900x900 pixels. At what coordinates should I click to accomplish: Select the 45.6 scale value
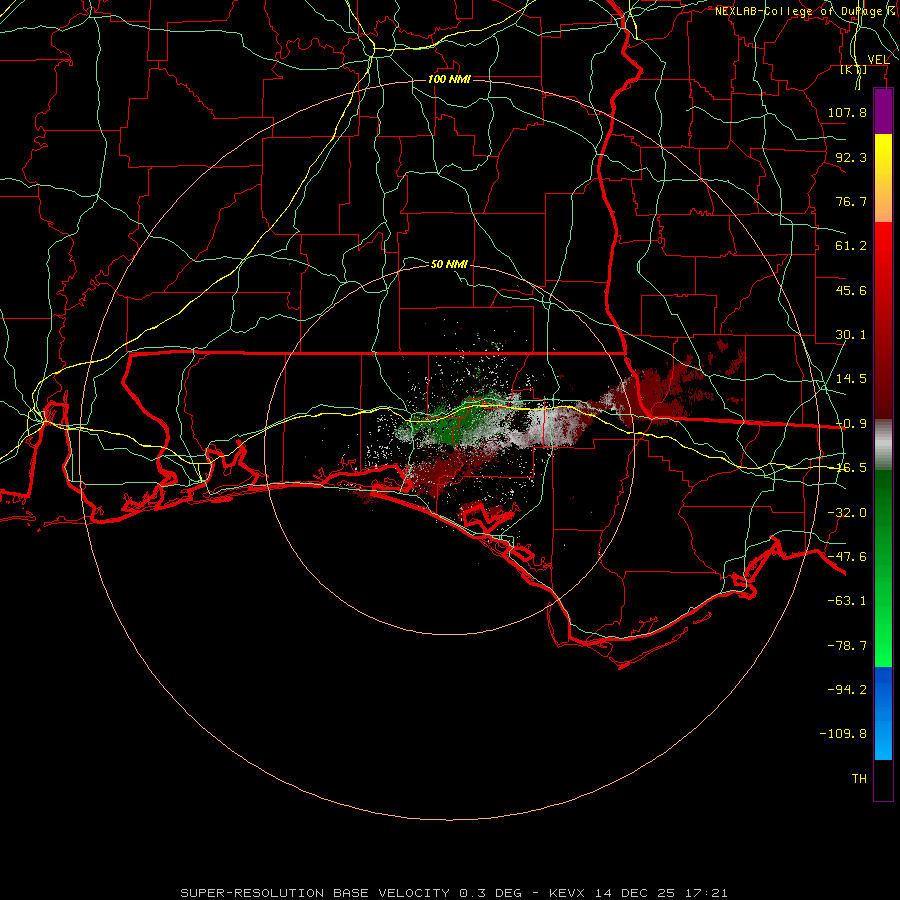(851, 290)
